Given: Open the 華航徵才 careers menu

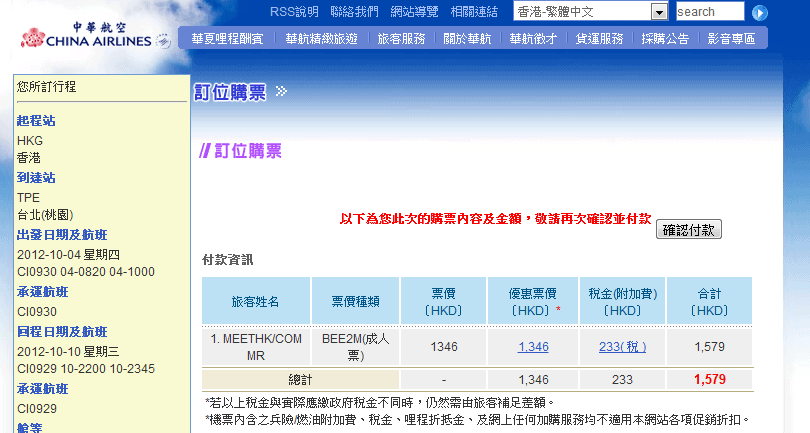Looking at the screenshot, I should click(x=533, y=39).
